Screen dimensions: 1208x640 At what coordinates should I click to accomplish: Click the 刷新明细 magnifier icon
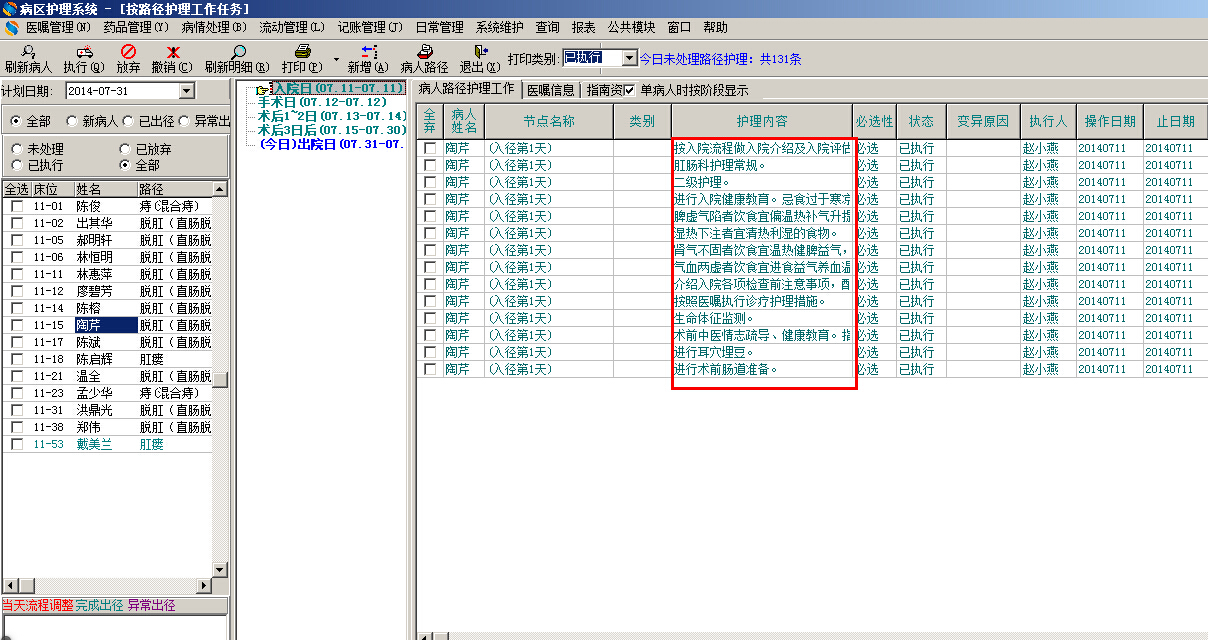(238, 51)
